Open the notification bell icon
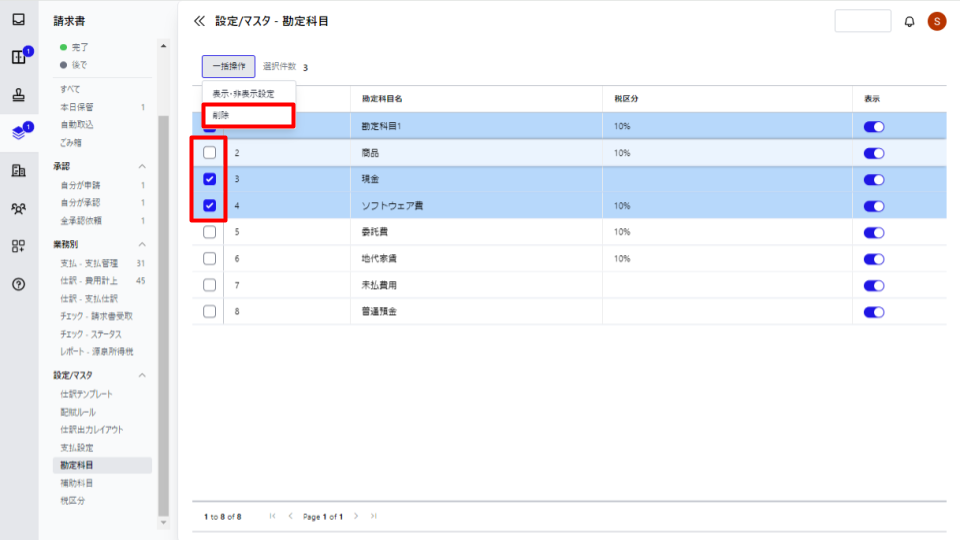Image resolution: width=960 pixels, height=540 pixels. [x=909, y=21]
